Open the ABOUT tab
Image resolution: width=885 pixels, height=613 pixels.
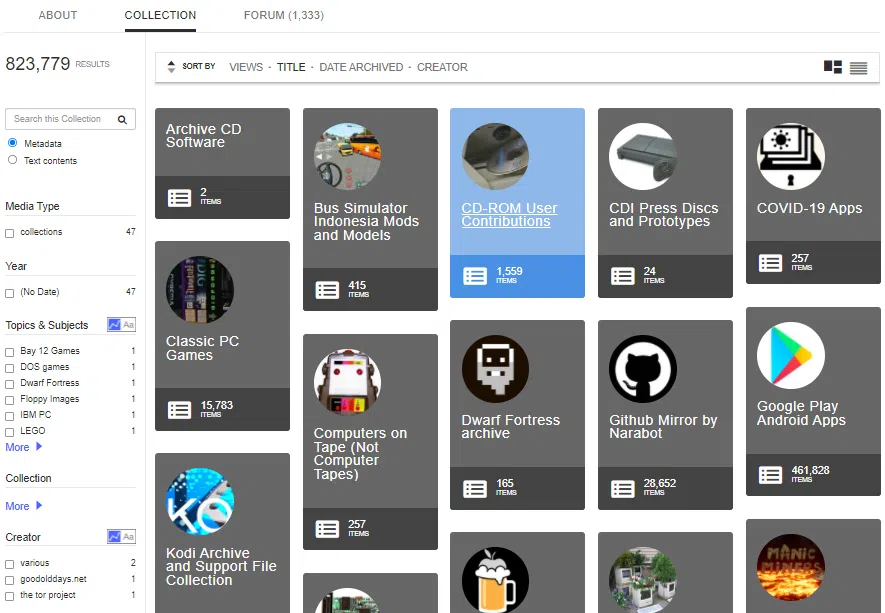tap(57, 15)
